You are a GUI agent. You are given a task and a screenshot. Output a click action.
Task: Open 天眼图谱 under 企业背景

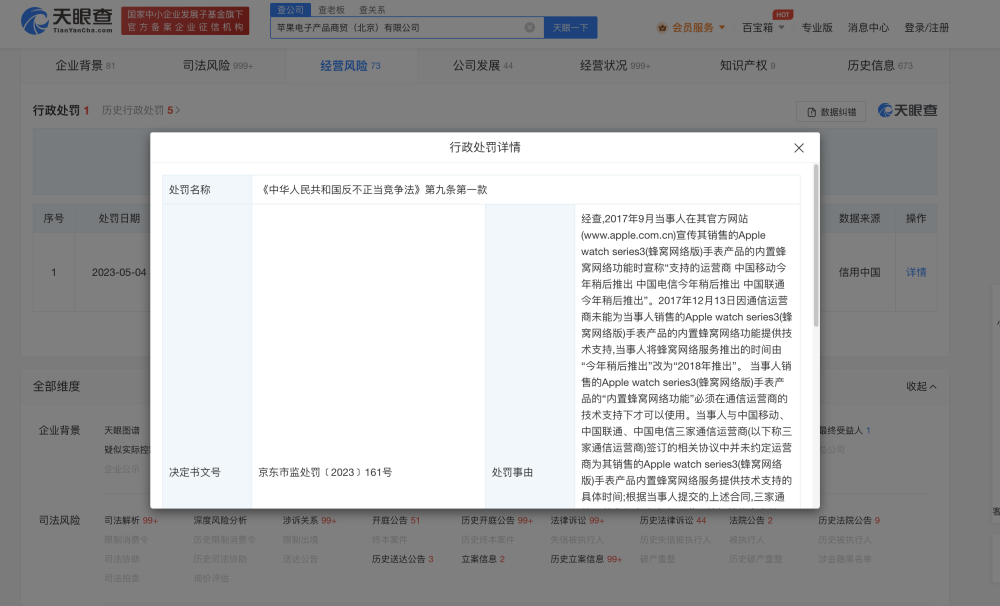click(122, 431)
